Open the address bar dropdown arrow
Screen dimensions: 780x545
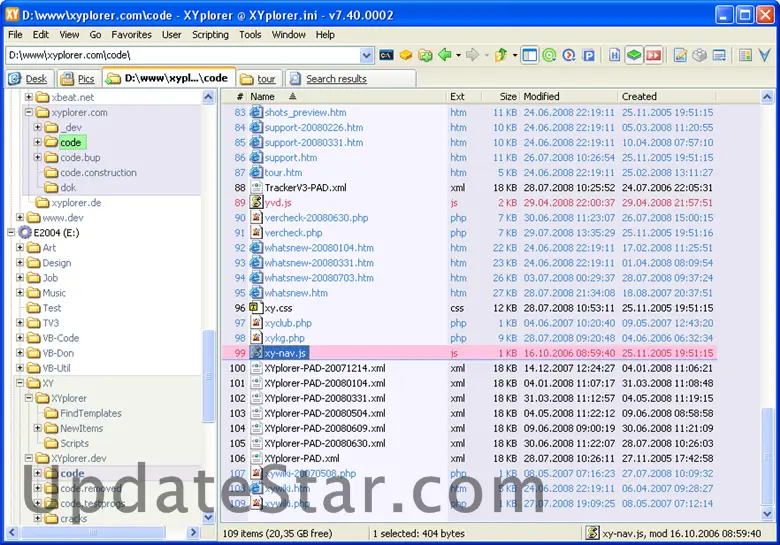tap(367, 56)
